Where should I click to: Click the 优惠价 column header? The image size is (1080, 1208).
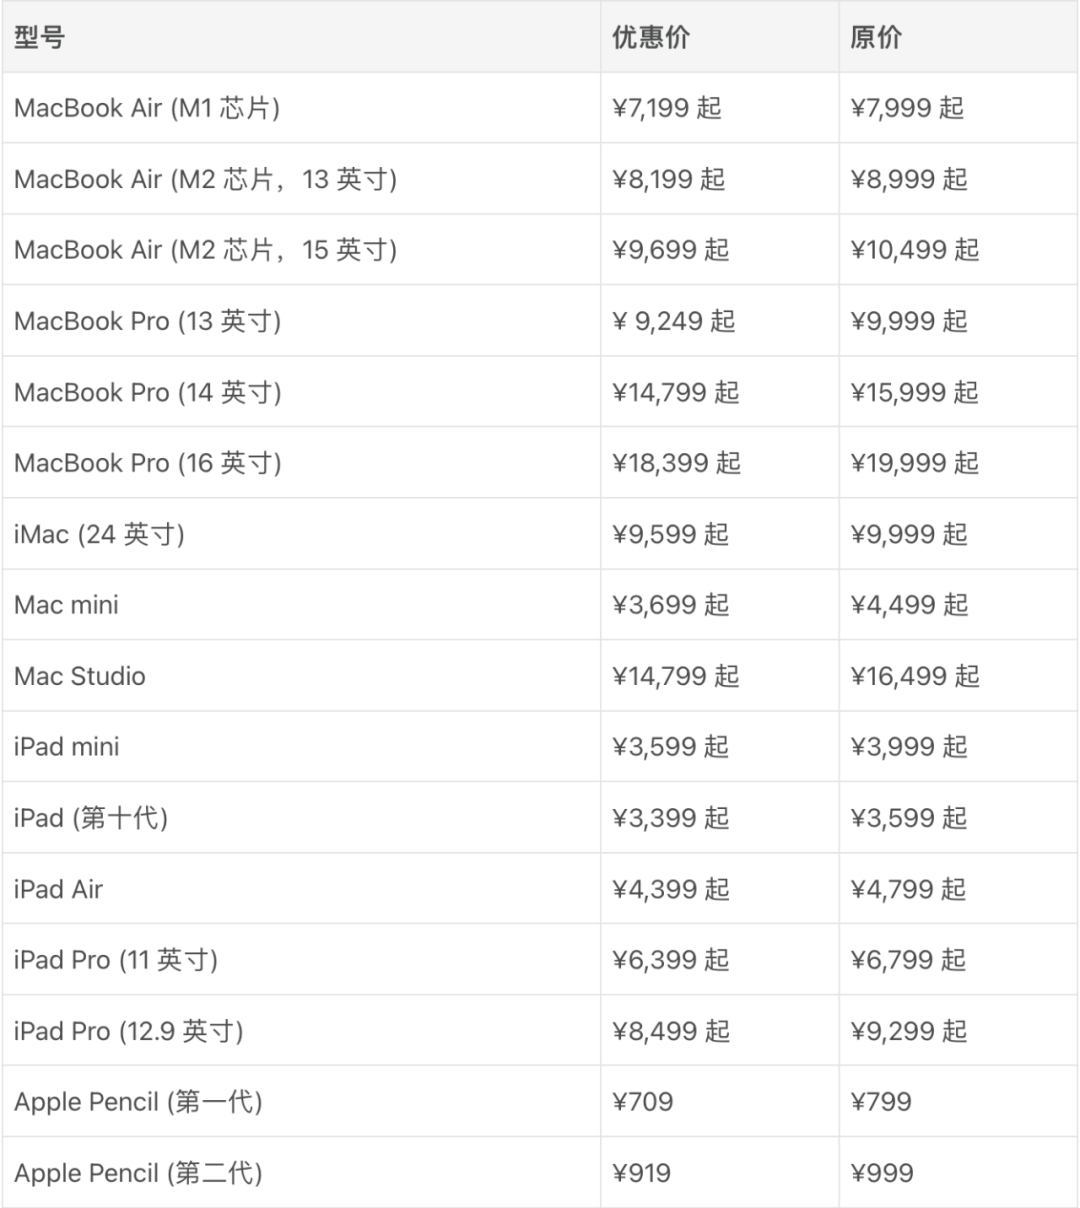[651, 38]
